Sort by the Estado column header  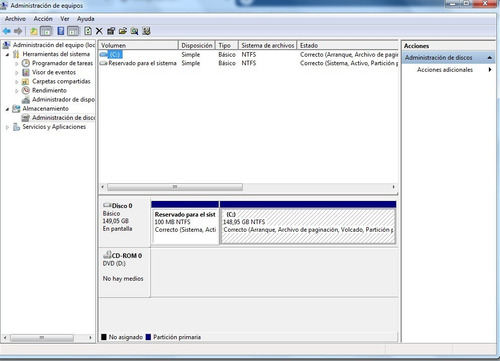click(348, 45)
